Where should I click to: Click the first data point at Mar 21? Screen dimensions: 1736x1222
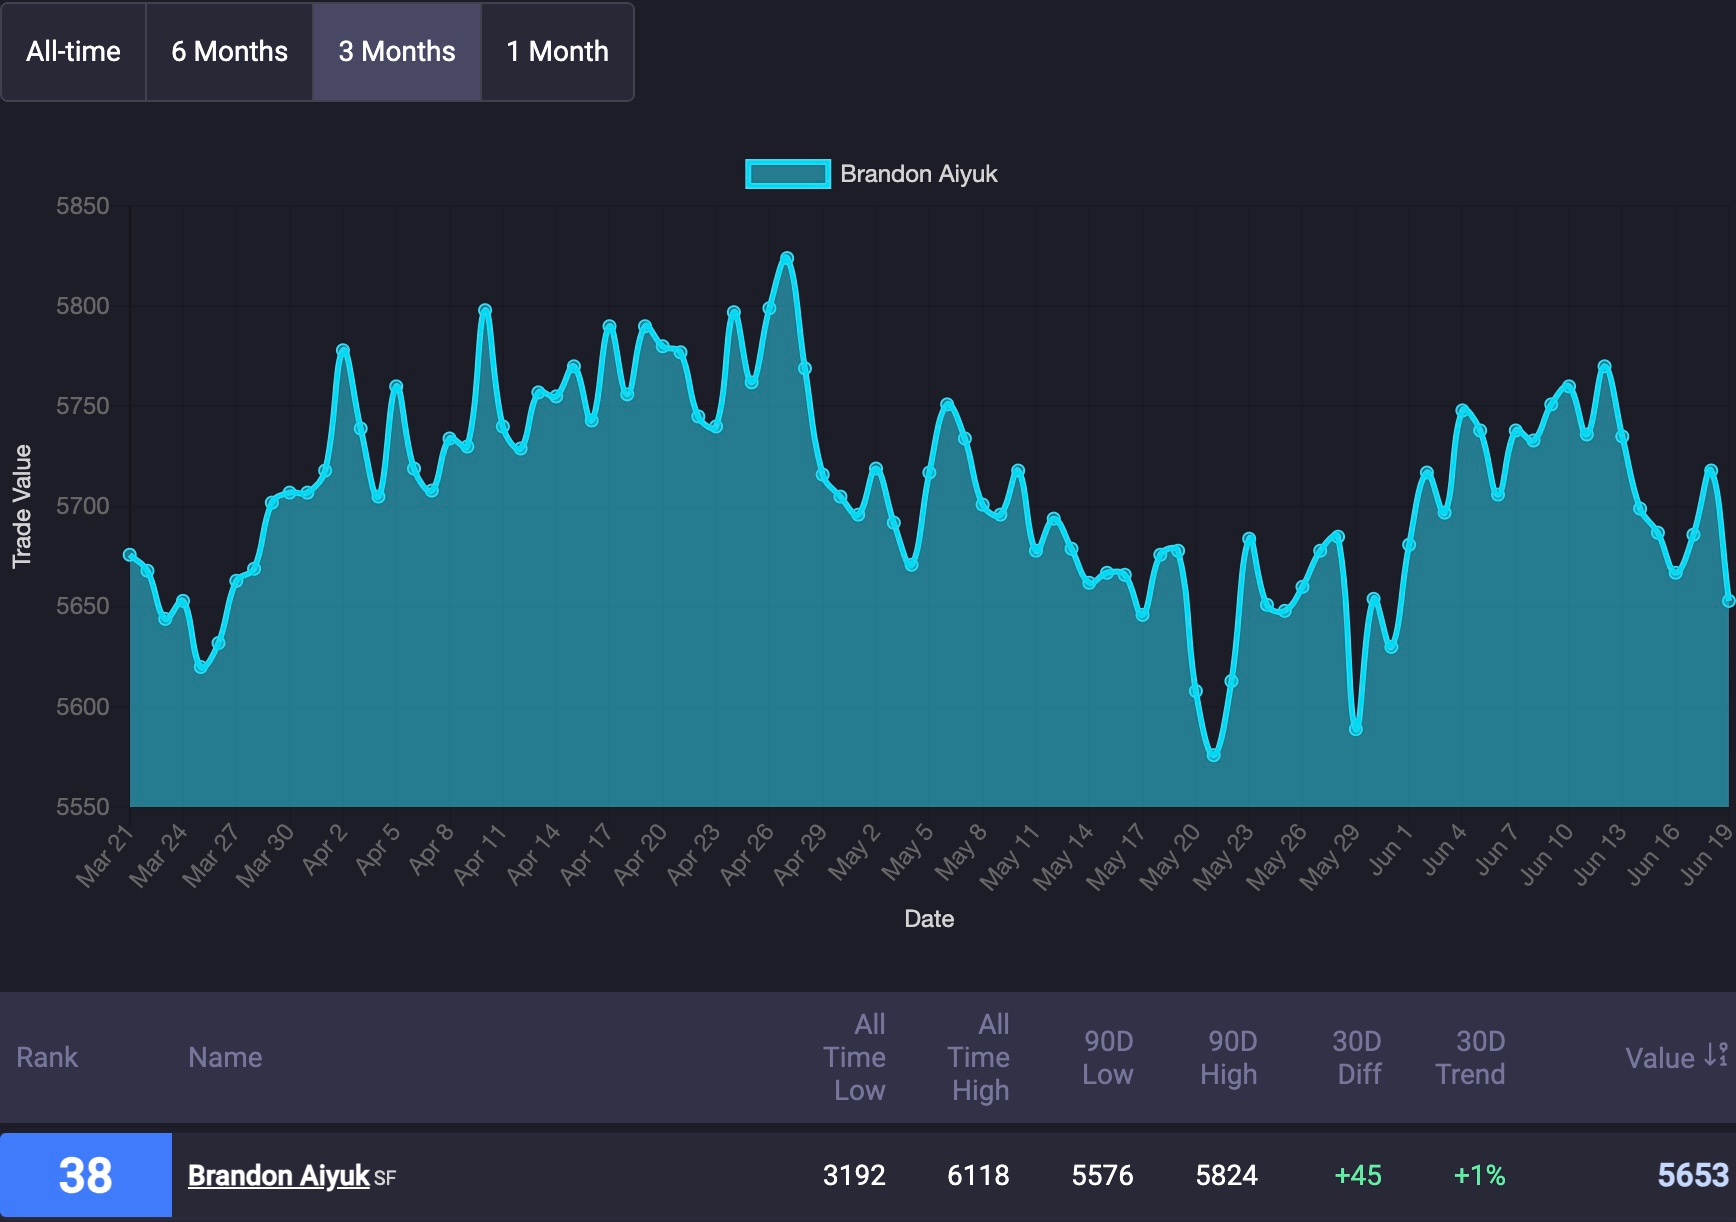[130, 554]
